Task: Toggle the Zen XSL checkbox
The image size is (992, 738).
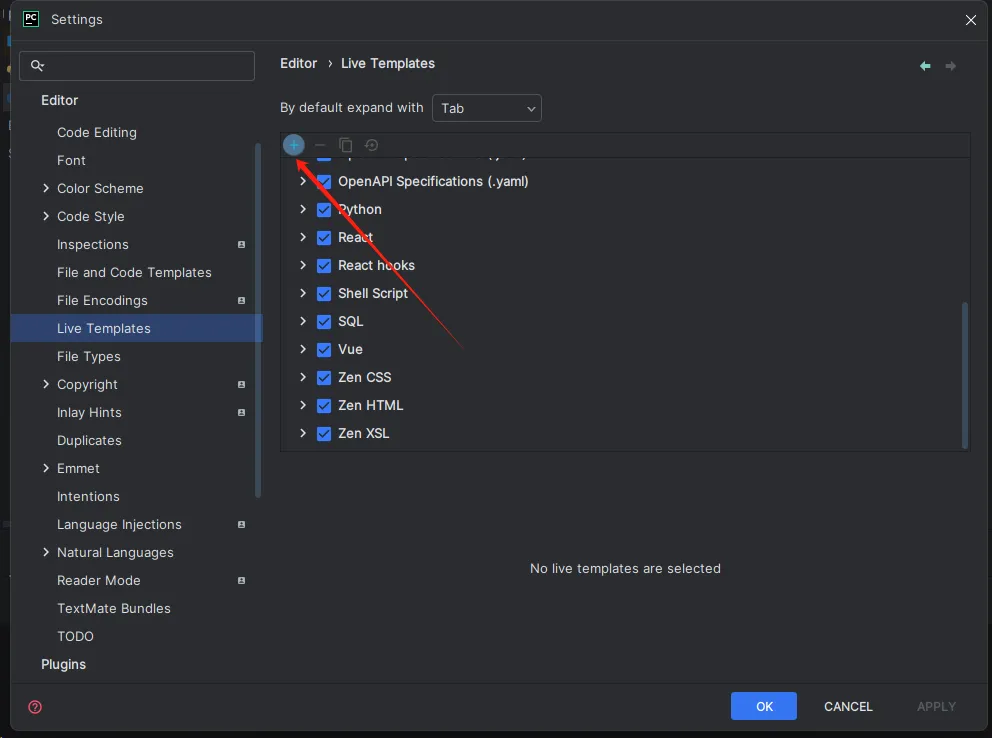Action: tap(324, 433)
